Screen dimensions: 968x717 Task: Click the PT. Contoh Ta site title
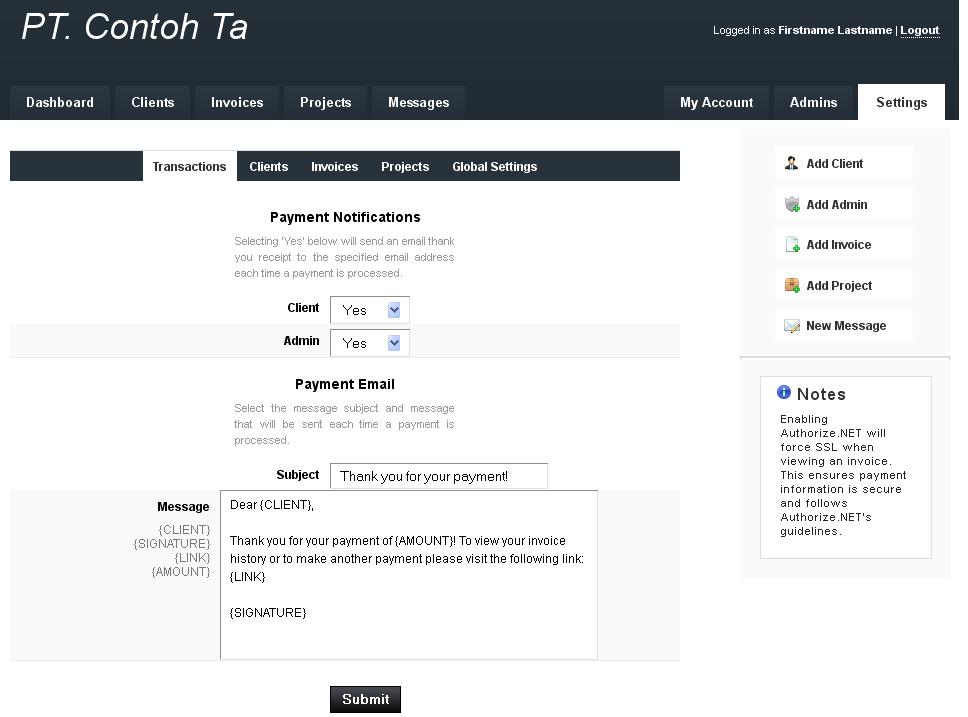pos(135,27)
